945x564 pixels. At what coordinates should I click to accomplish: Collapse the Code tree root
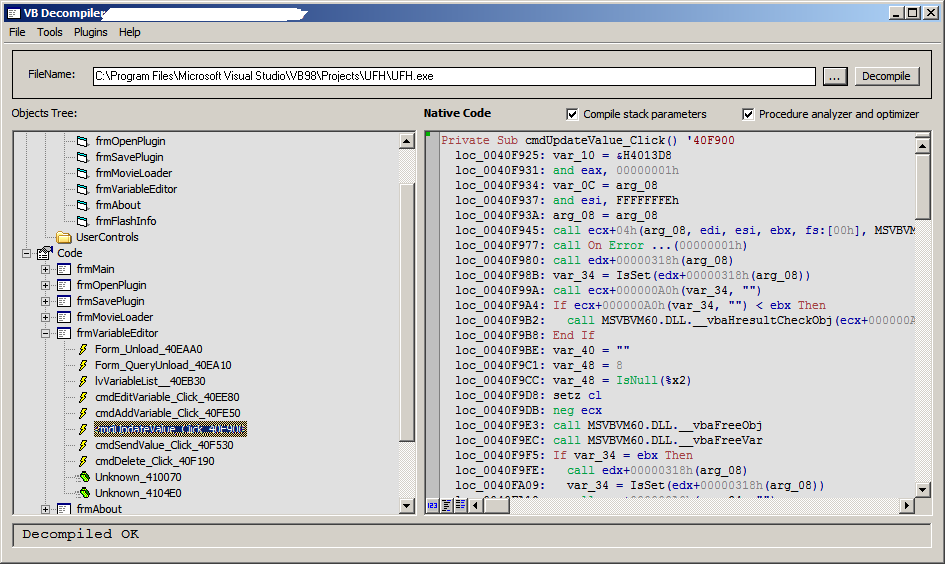coord(27,253)
